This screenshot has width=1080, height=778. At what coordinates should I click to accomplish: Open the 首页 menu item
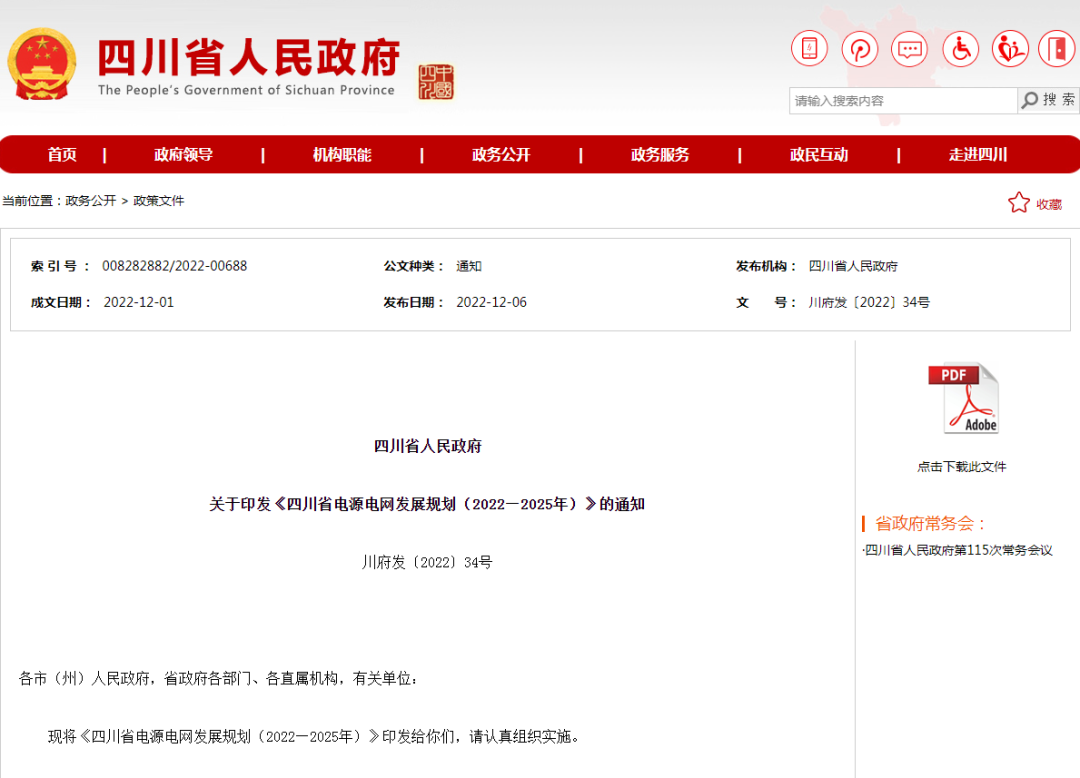(62, 155)
